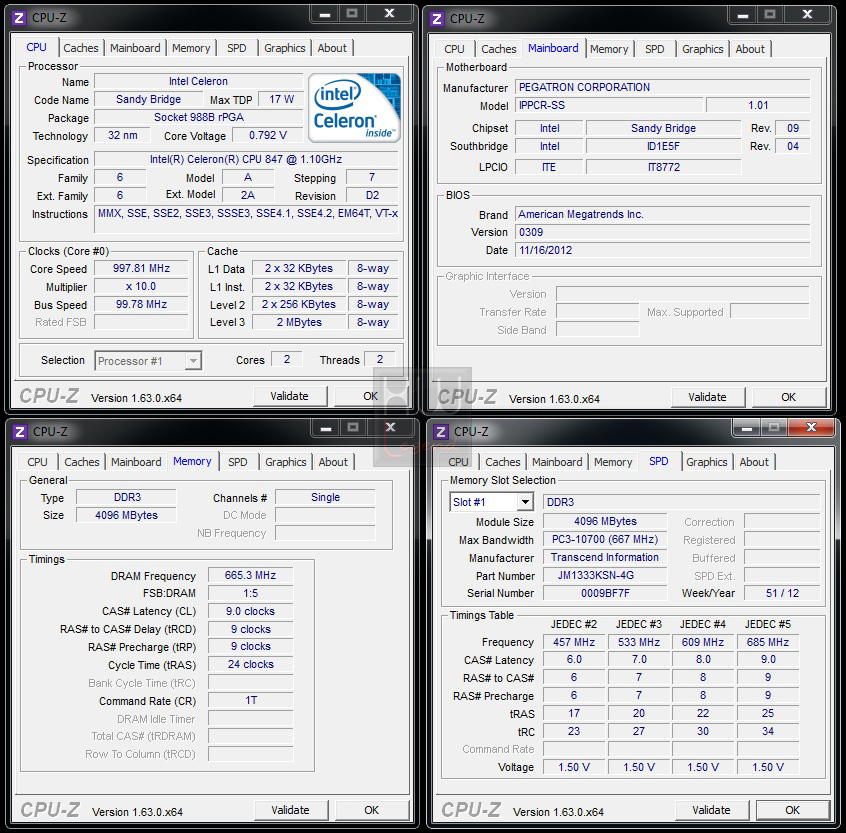The height and width of the screenshot is (833, 846).
Task: Click CPU-Z logo icon in CPU window title bar
Action: pos(19,18)
